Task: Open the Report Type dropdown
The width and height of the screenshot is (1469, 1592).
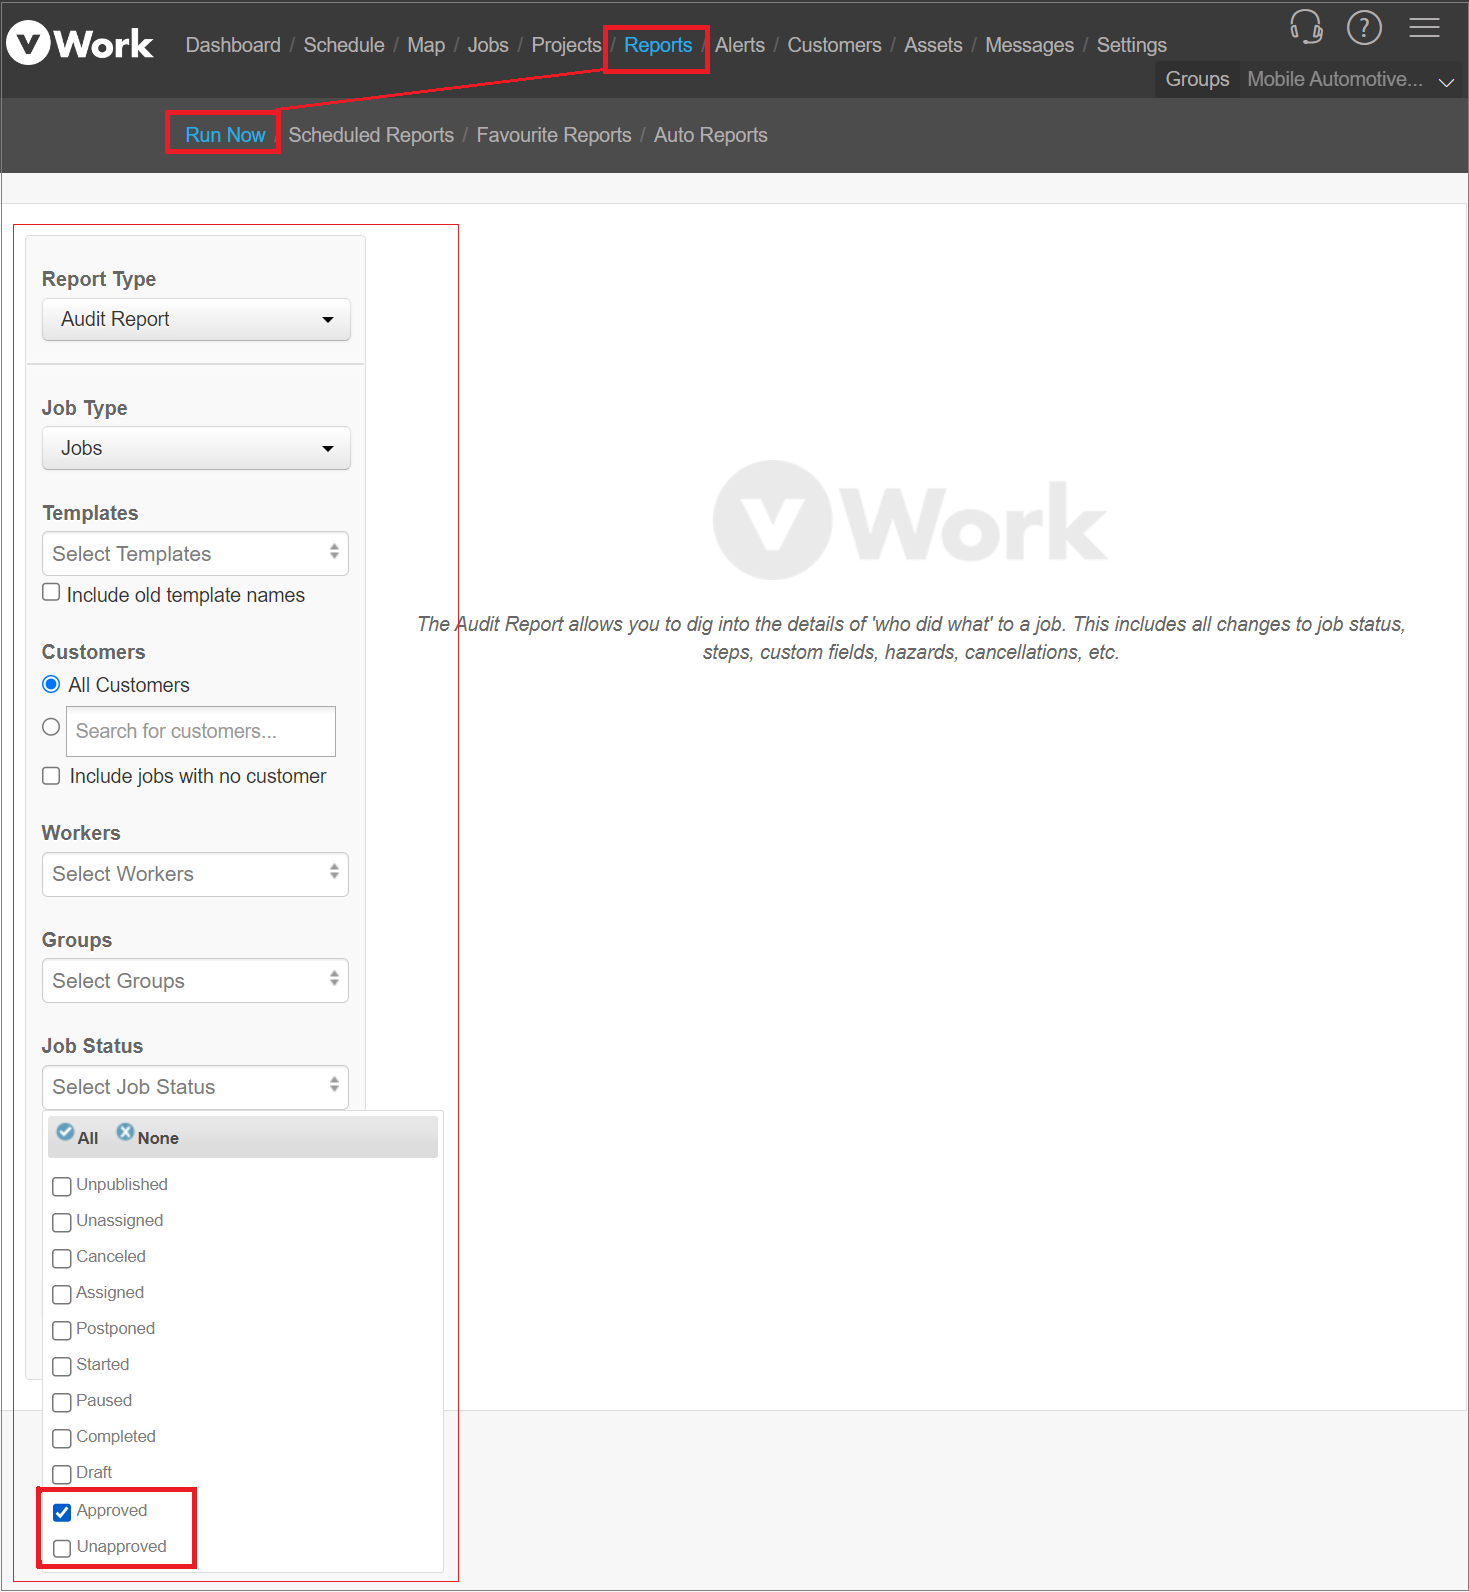Action: coord(196,319)
